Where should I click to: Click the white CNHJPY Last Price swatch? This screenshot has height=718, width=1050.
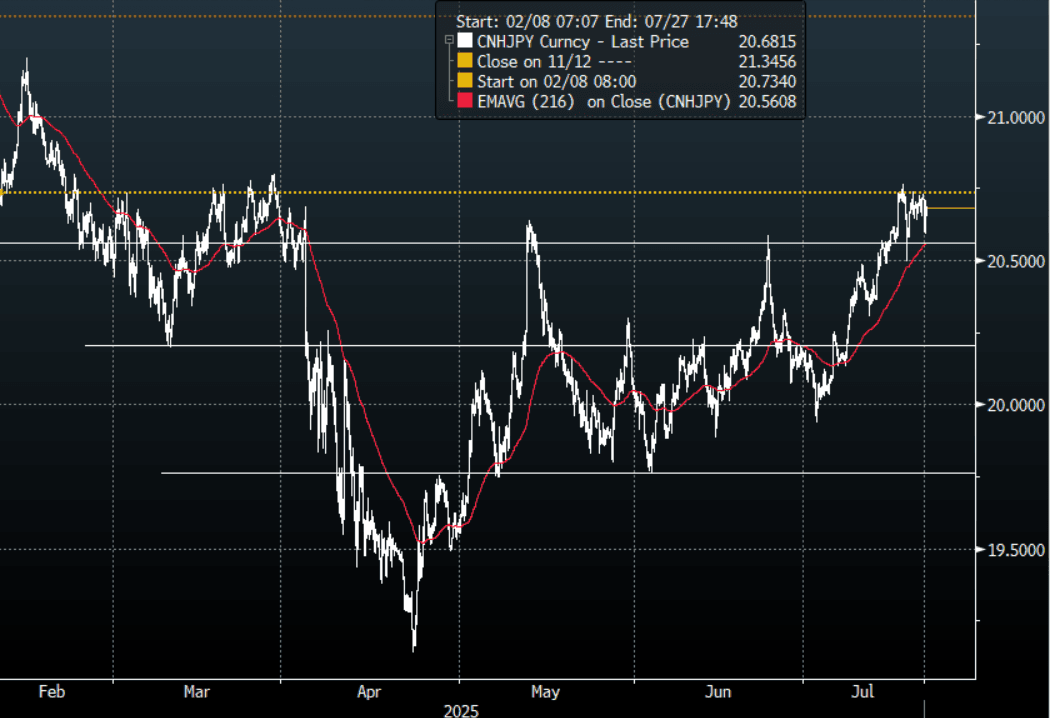tap(465, 42)
